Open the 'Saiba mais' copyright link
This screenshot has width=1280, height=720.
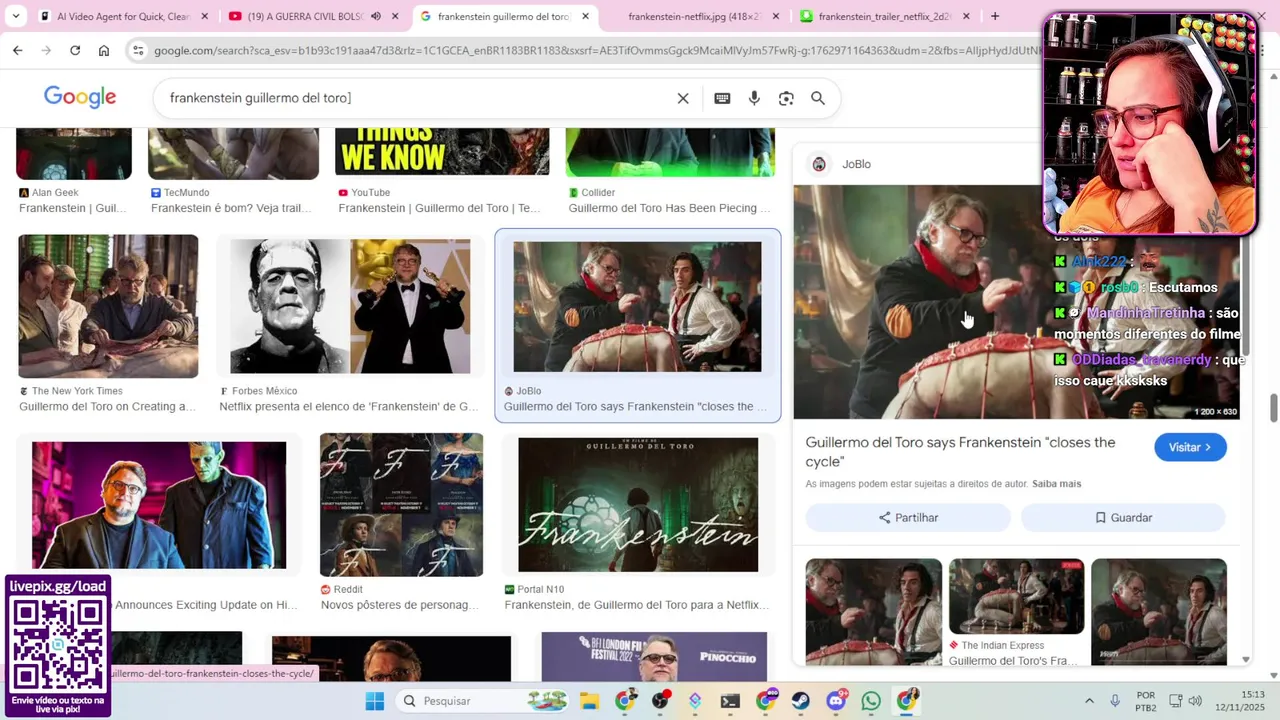click(x=1056, y=484)
